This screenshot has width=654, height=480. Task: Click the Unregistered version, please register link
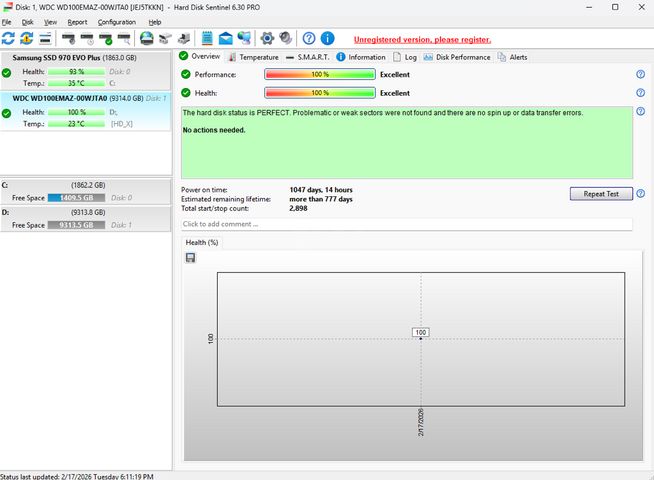pyautogui.click(x=422, y=40)
